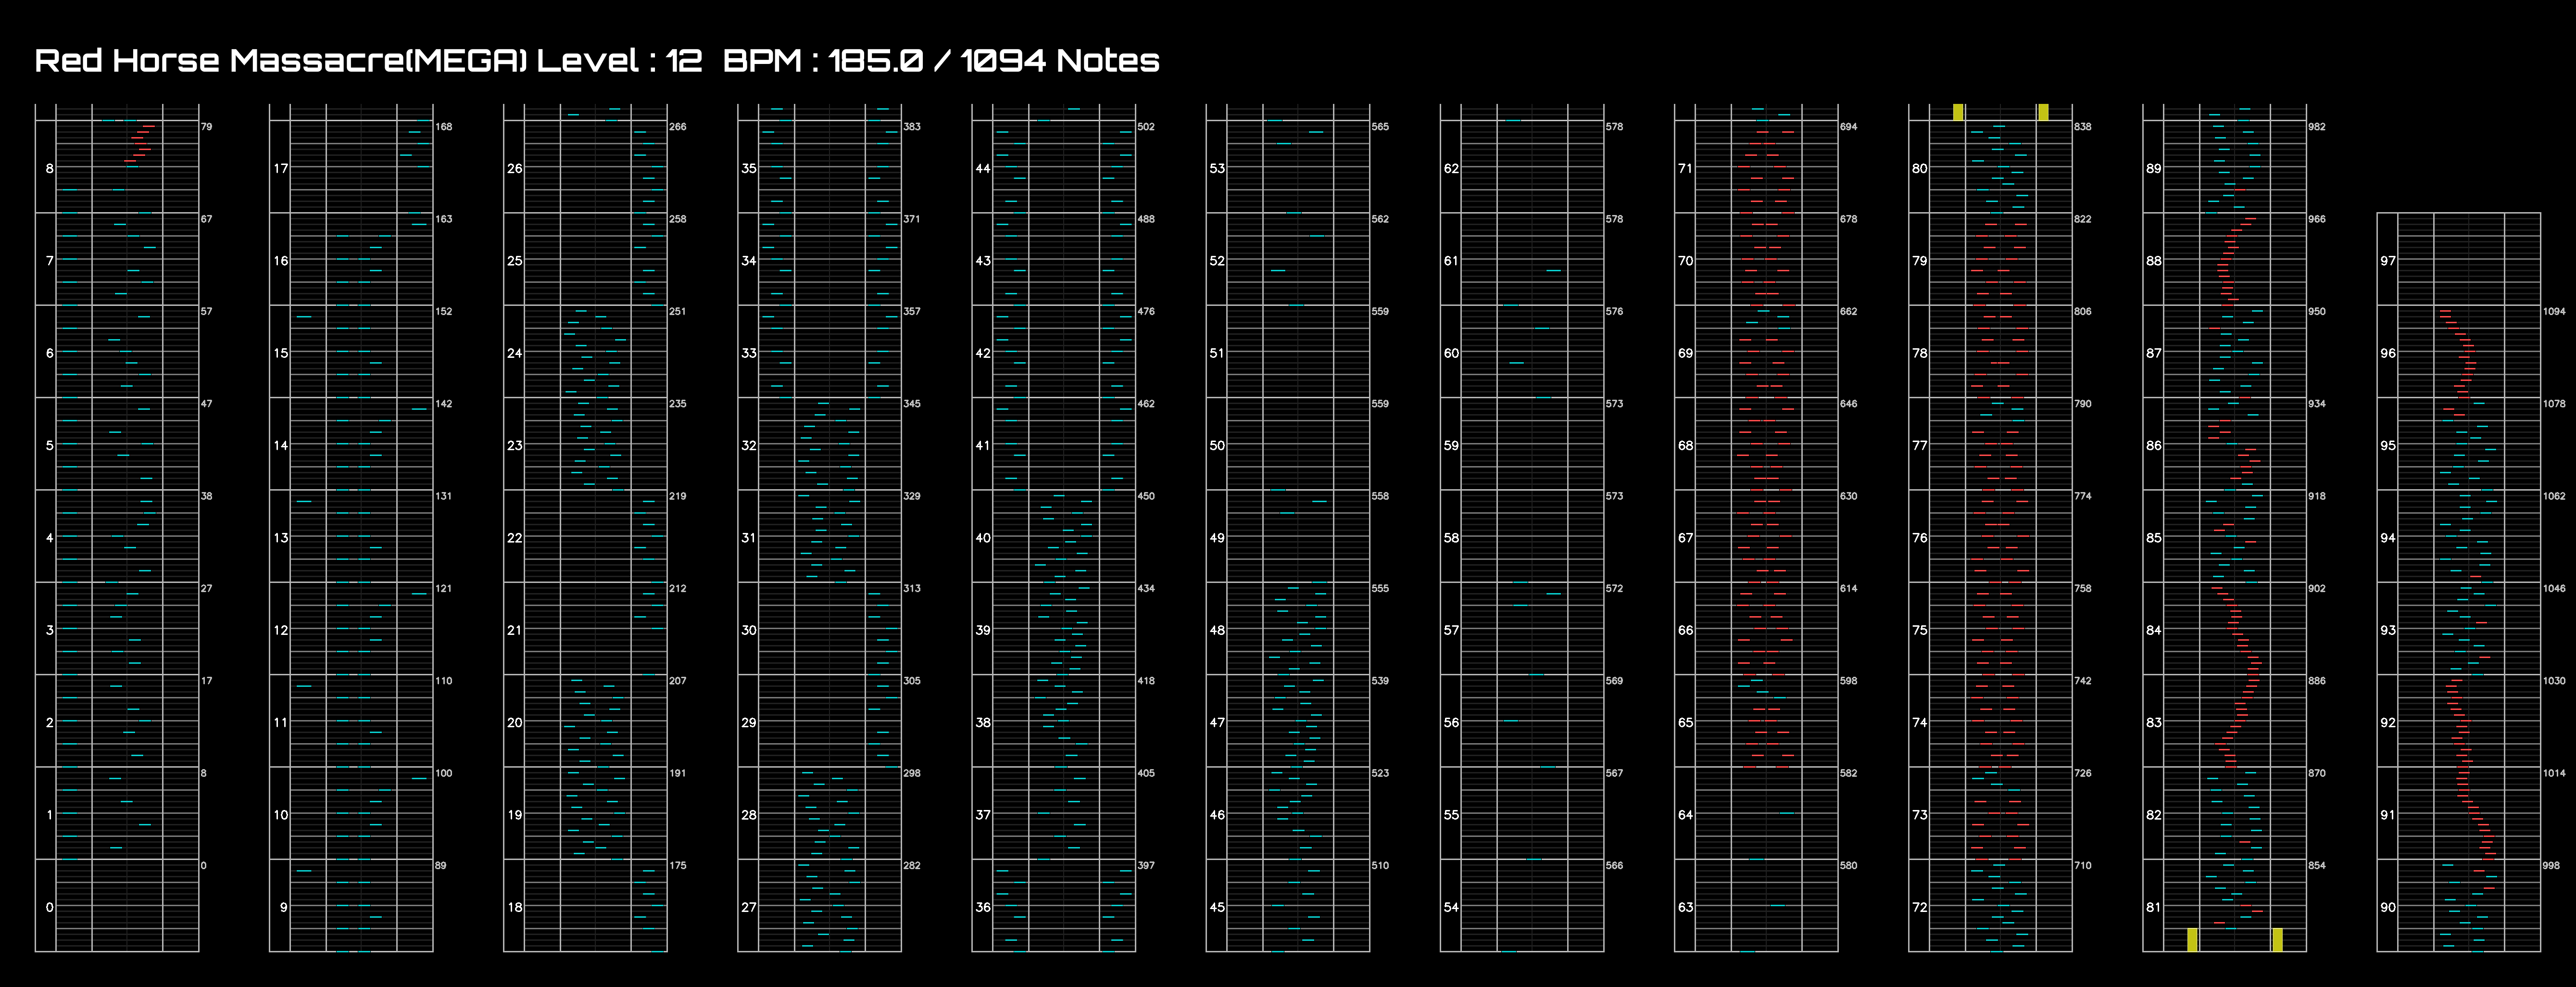Viewport: 2576px width, 987px height.
Task: Click the "Red Horse Massacre(MEGA)" song title
Action: 281,61
